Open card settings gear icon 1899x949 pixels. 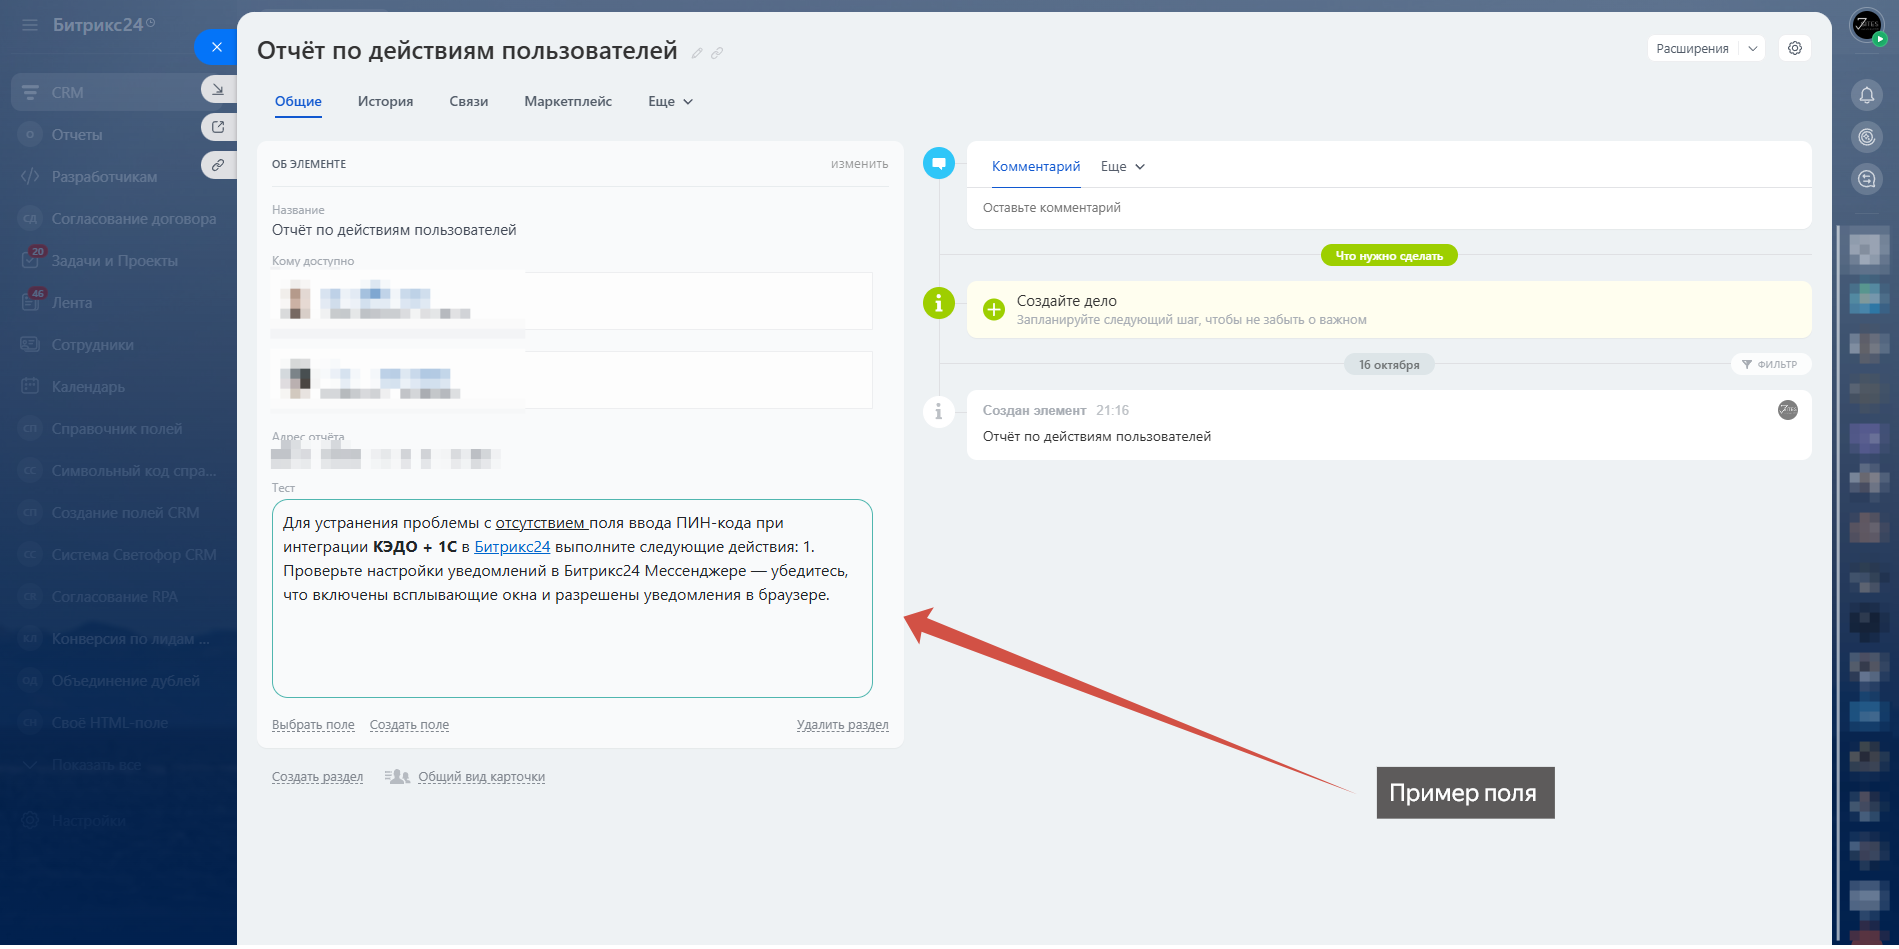click(1795, 48)
